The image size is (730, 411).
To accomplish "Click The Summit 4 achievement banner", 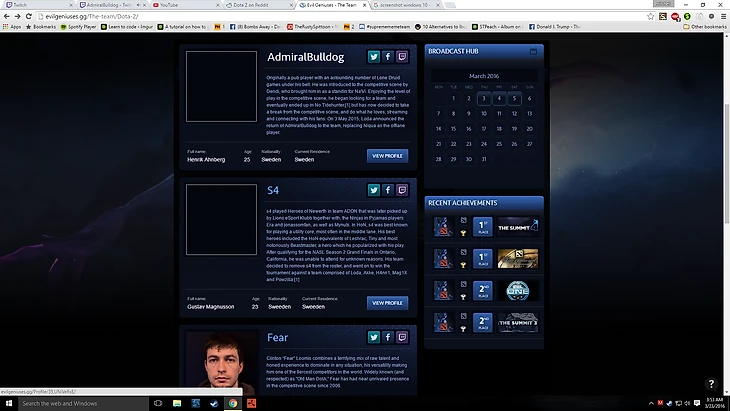I will click(x=518, y=226).
